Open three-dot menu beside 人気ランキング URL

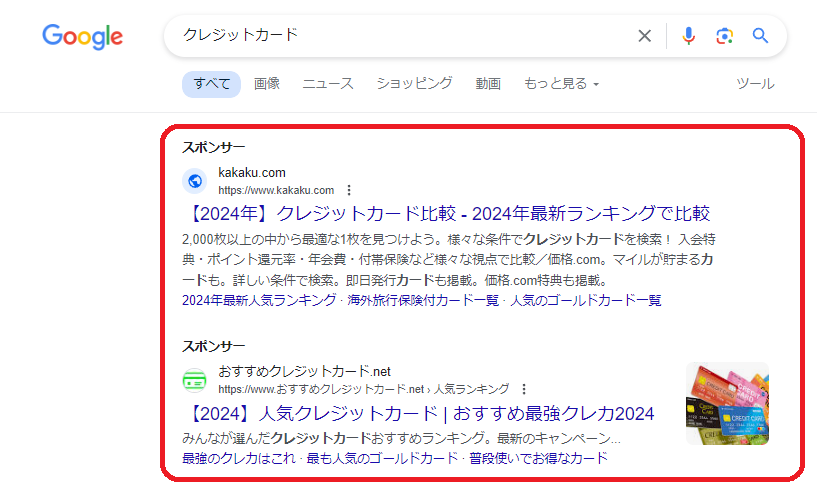(524, 389)
